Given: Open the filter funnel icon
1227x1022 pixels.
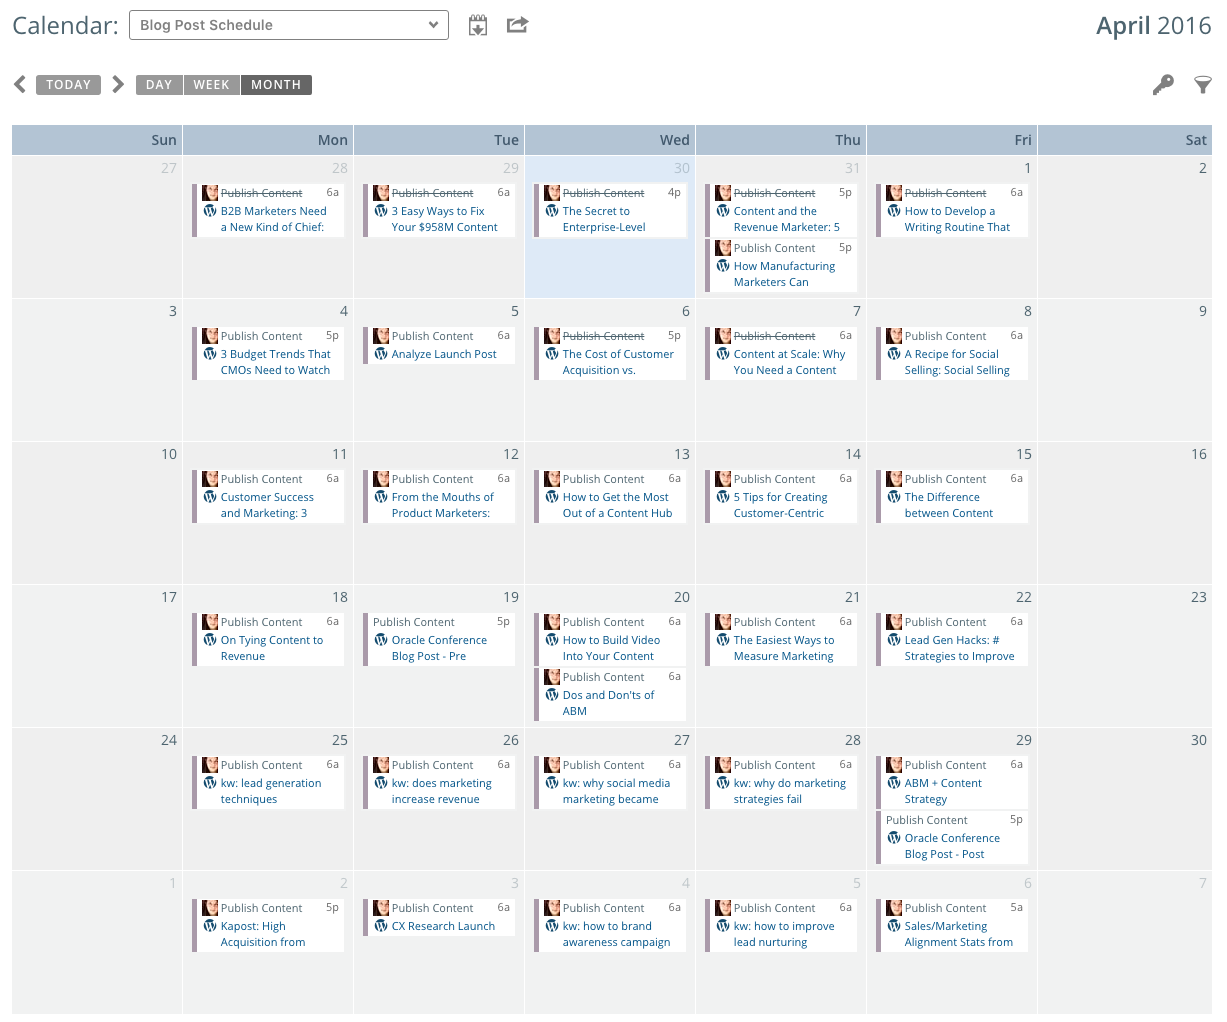Looking at the screenshot, I should [x=1203, y=85].
